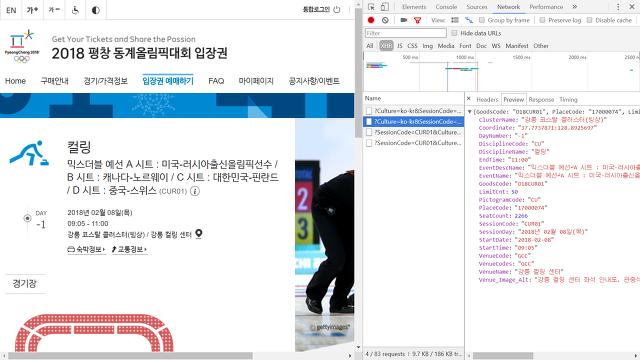Switch site language with EN button
The image size is (640, 360).
(x=11, y=10)
